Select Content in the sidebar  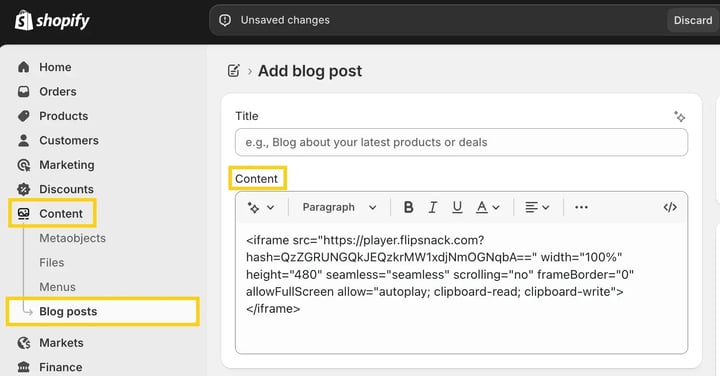point(61,213)
